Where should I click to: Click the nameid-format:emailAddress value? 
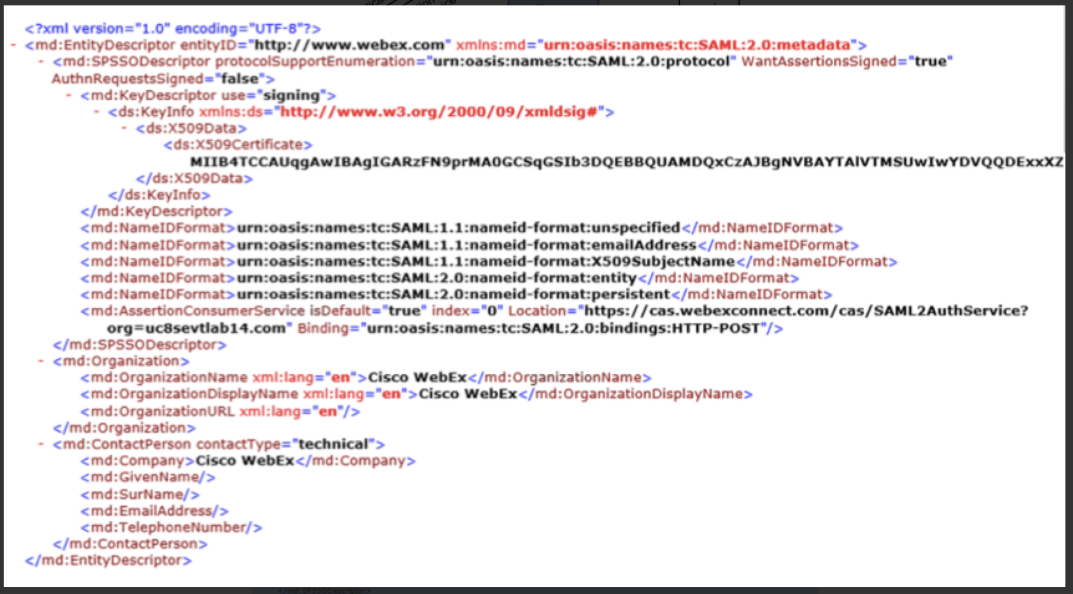pos(467,244)
